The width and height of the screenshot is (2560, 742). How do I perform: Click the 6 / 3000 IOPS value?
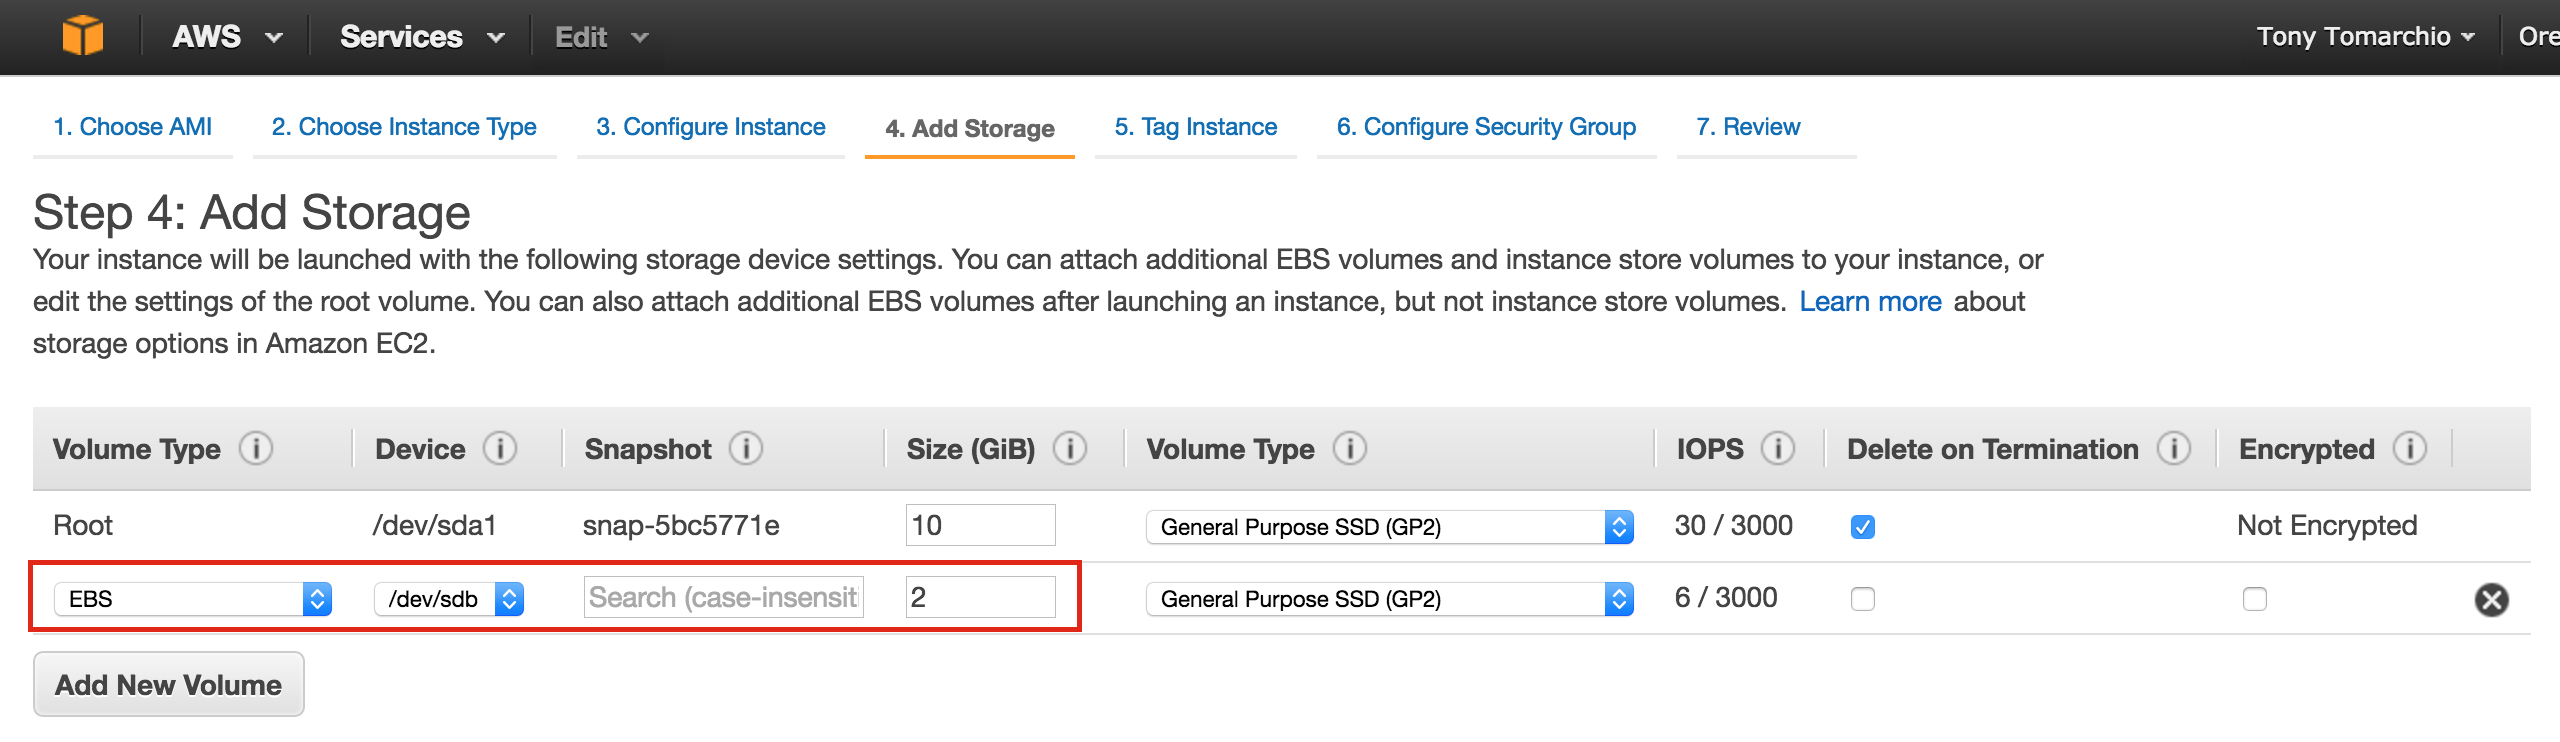click(1726, 597)
